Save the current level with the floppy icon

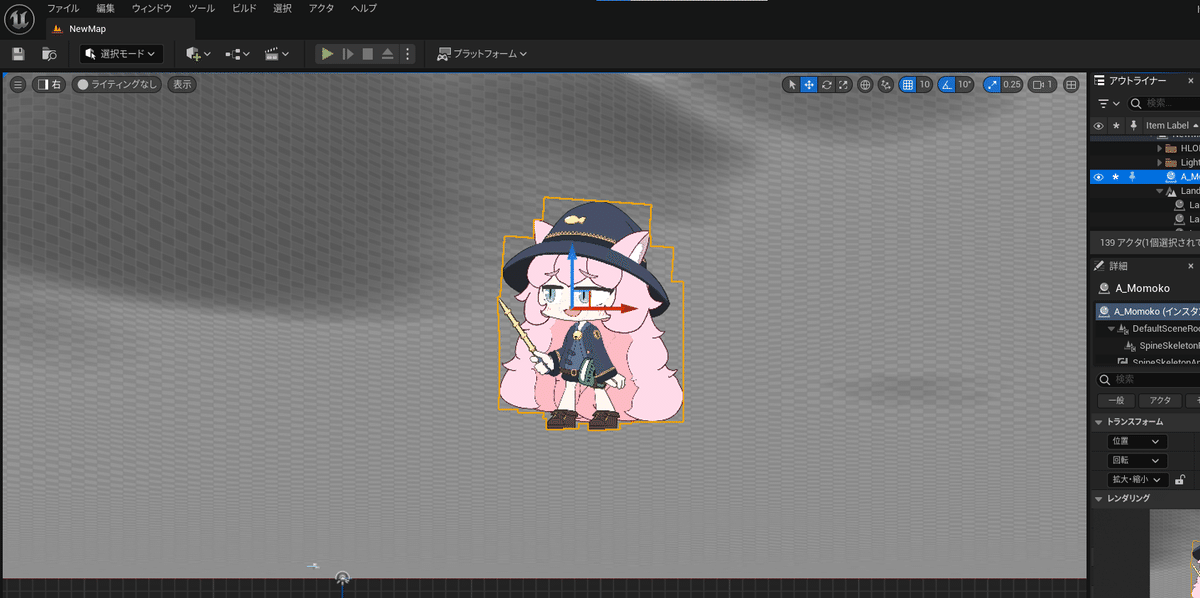[x=18, y=54]
